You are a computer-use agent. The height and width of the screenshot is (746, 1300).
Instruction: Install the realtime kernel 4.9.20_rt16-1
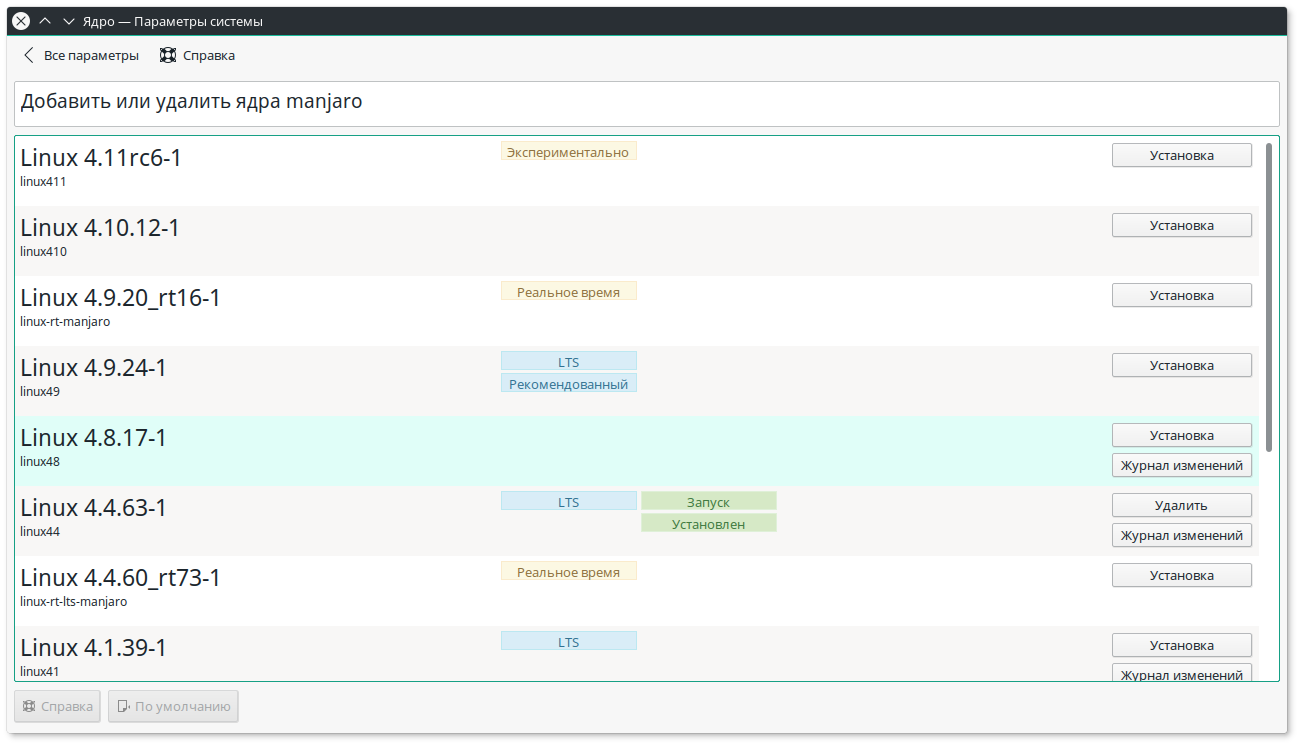pos(1181,295)
